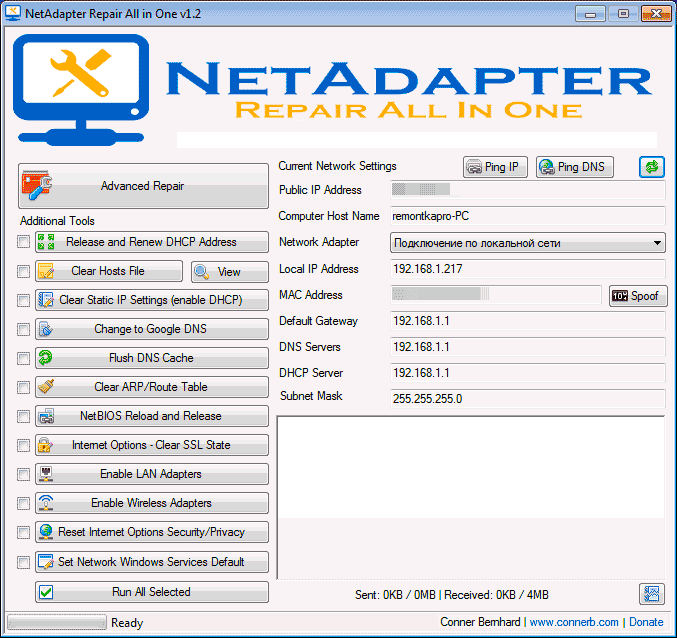The height and width of the screenshot is (638, 677).
Task: Enable the Flush DNS Cache checkbox
Action: [23, 358]
